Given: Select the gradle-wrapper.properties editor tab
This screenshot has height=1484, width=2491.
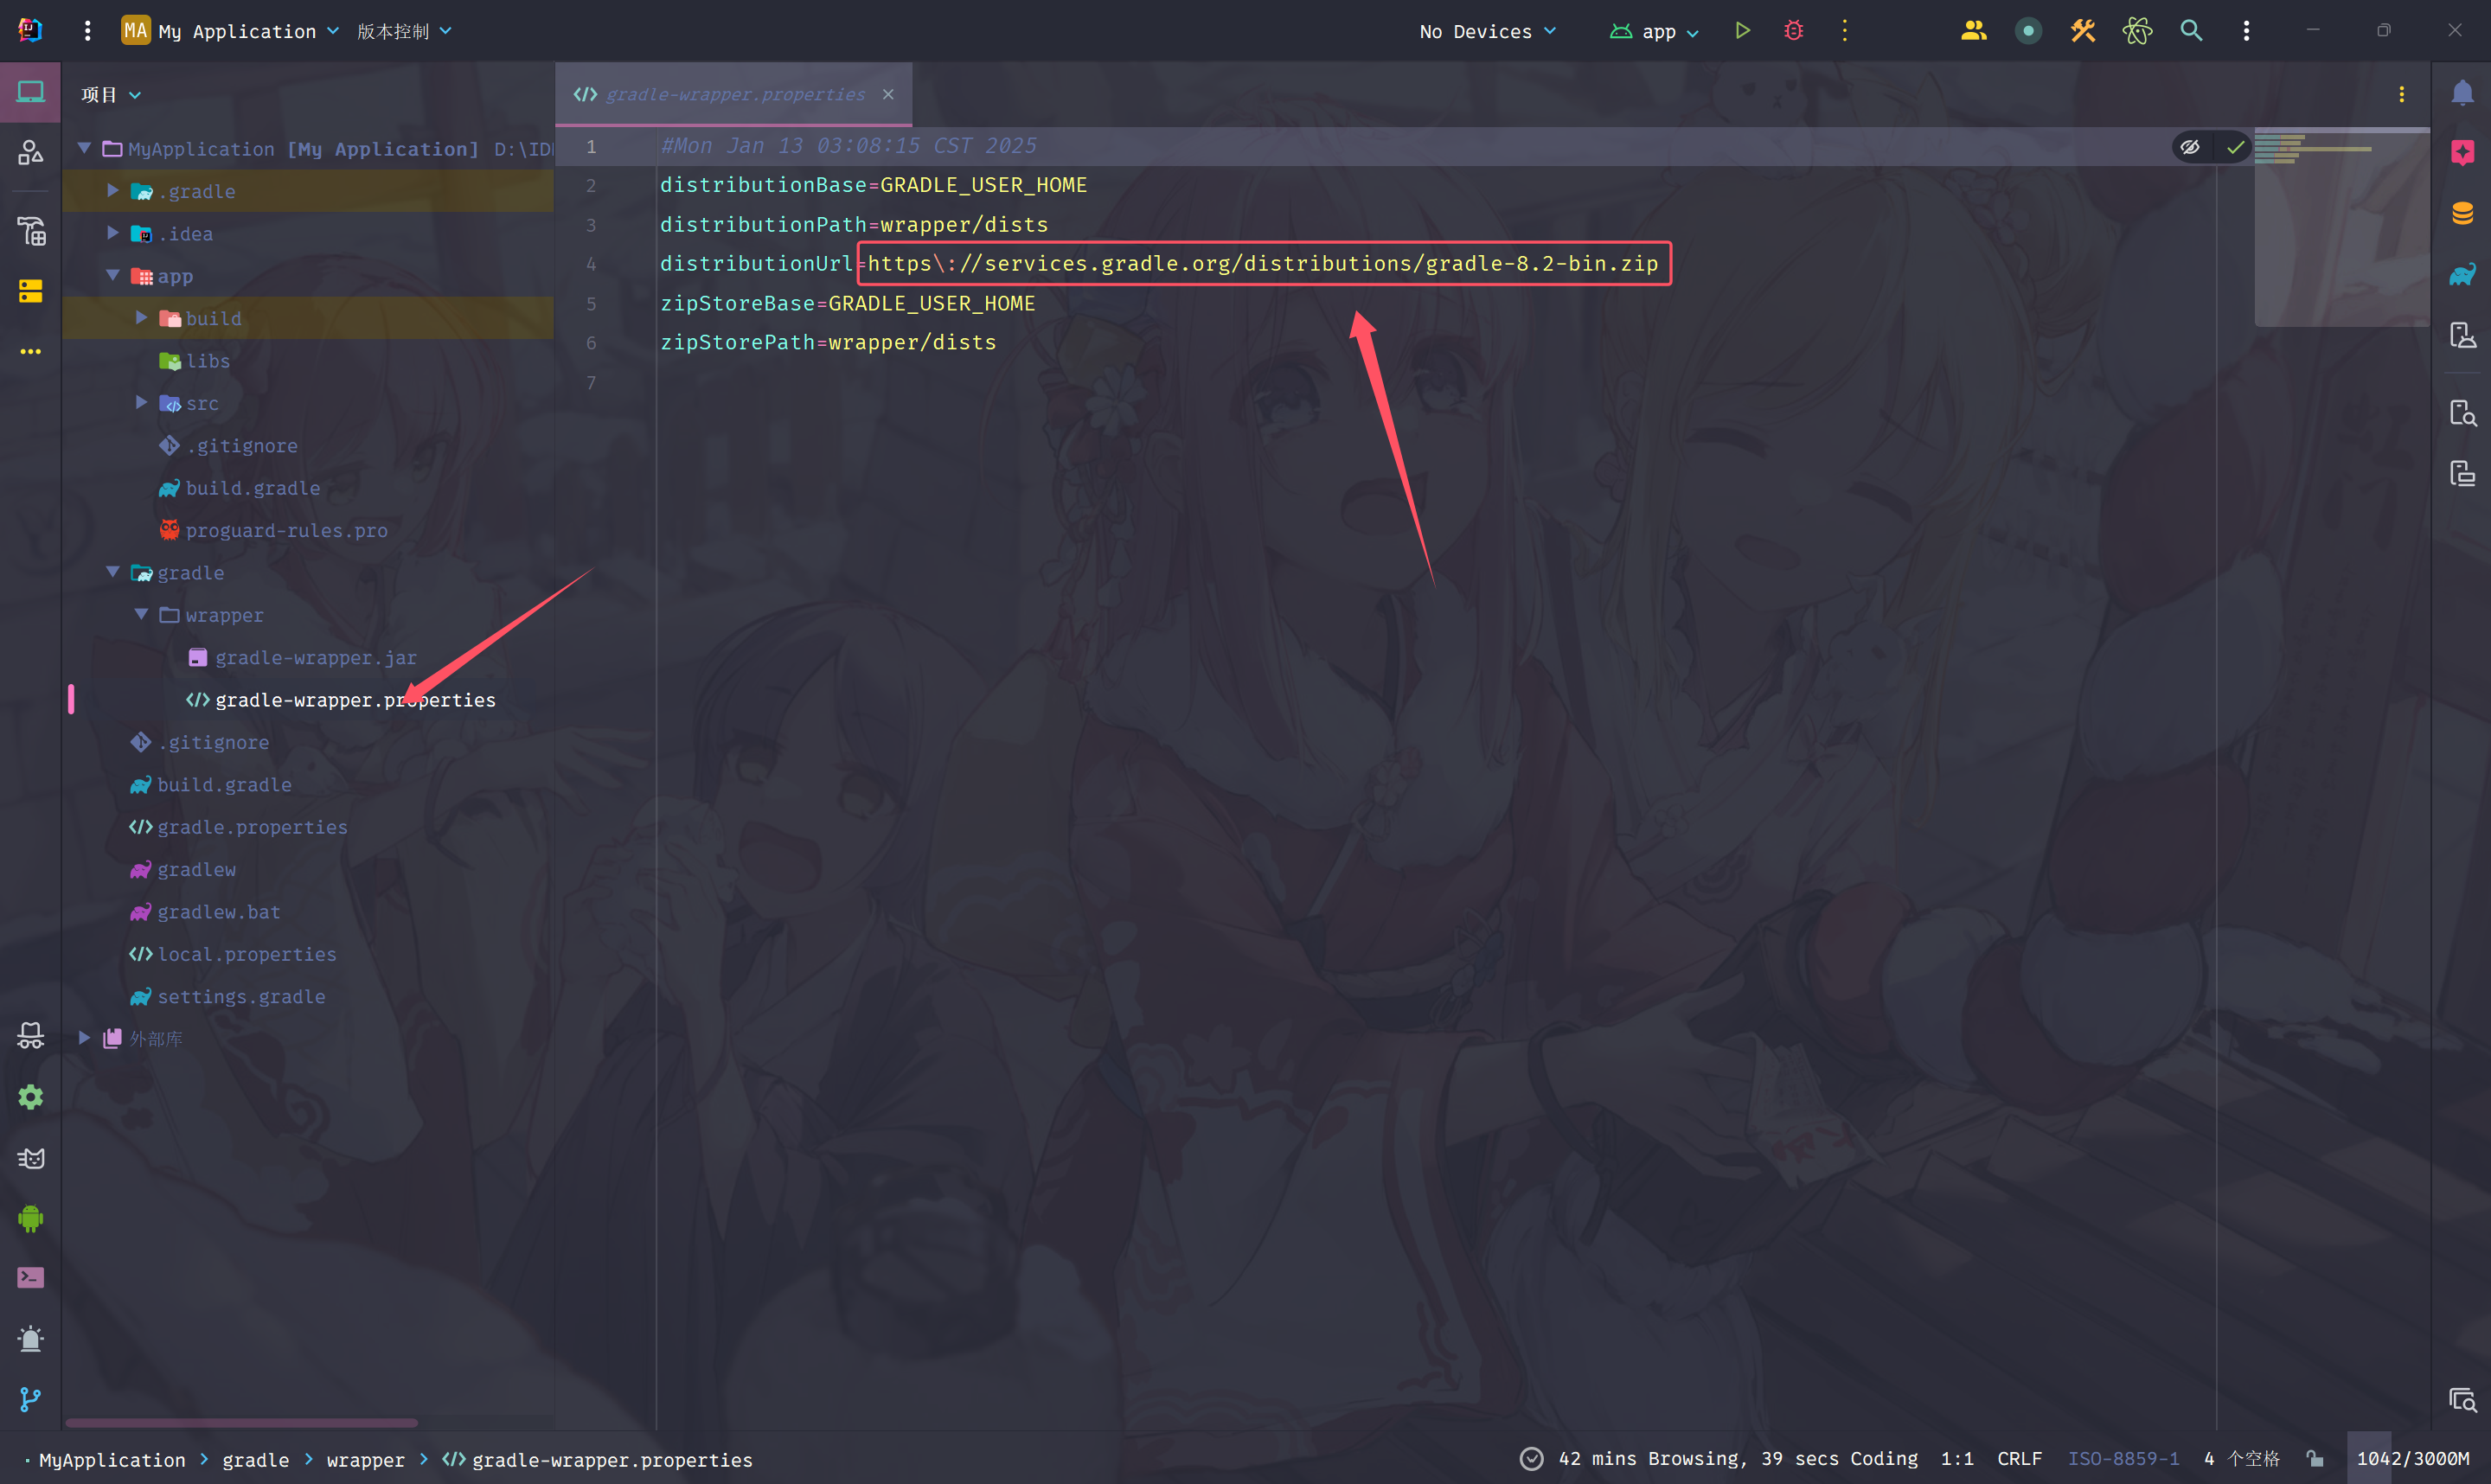Looking at the screenshot, I should coord(735,94).
